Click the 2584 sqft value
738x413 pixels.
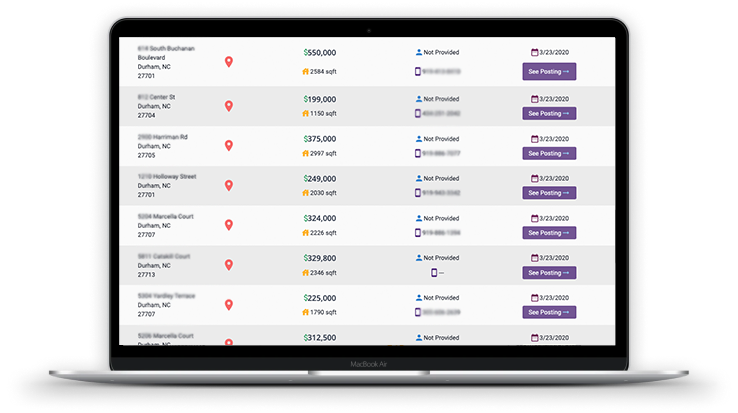pyautogui.click(x=323, y=72)
